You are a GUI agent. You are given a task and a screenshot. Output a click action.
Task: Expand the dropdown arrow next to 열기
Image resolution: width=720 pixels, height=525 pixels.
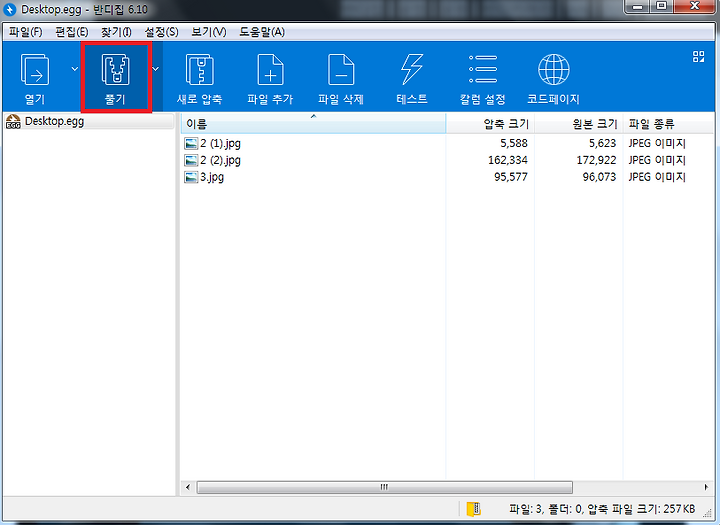click(x=74, y=69)
